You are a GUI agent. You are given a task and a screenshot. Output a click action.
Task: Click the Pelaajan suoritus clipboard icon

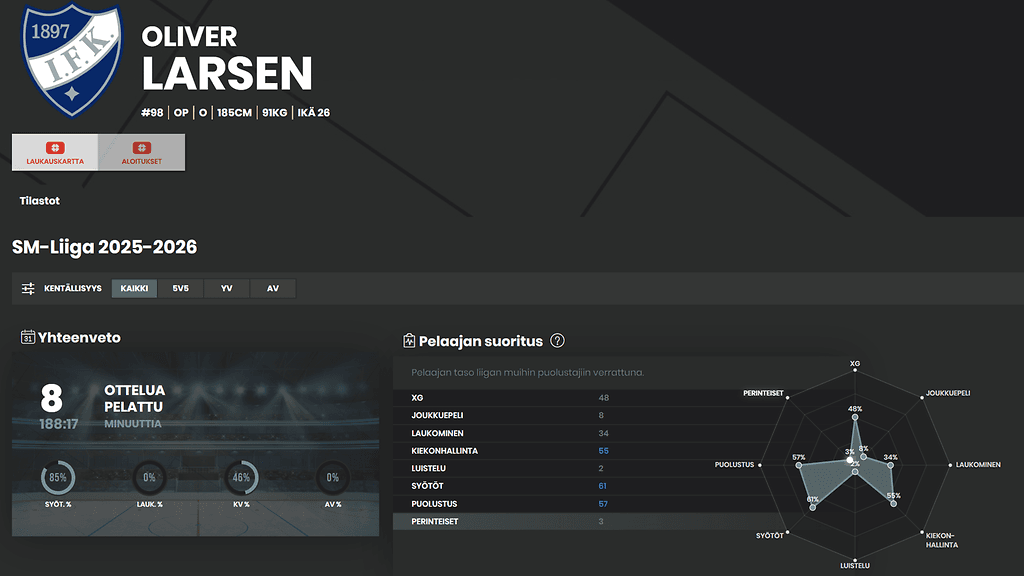410,340
